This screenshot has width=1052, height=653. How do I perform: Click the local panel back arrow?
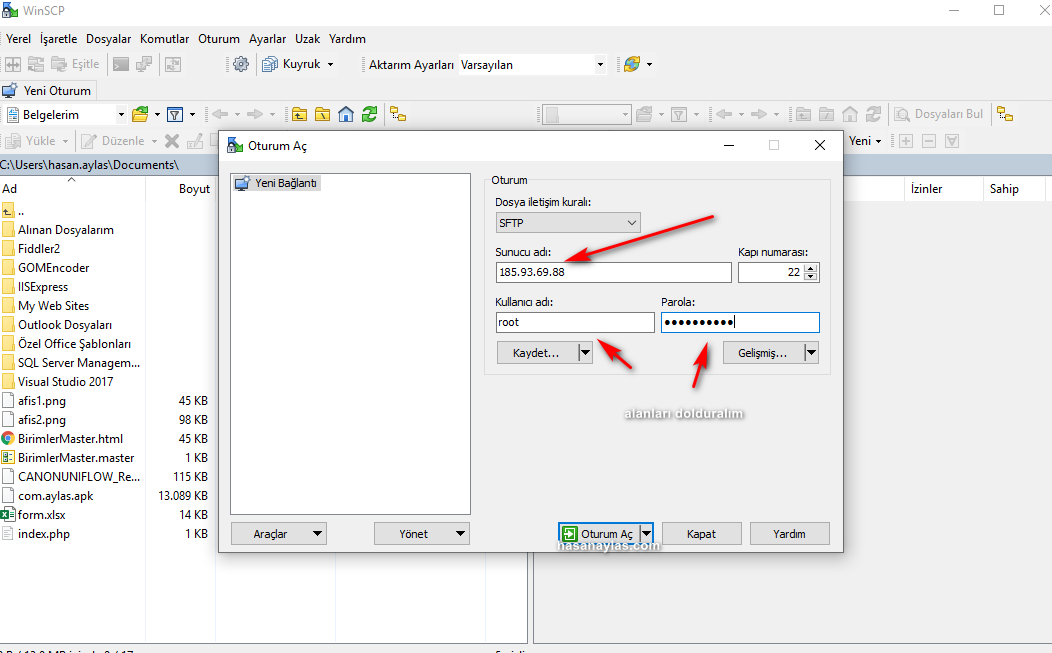[x=220, y=115]
